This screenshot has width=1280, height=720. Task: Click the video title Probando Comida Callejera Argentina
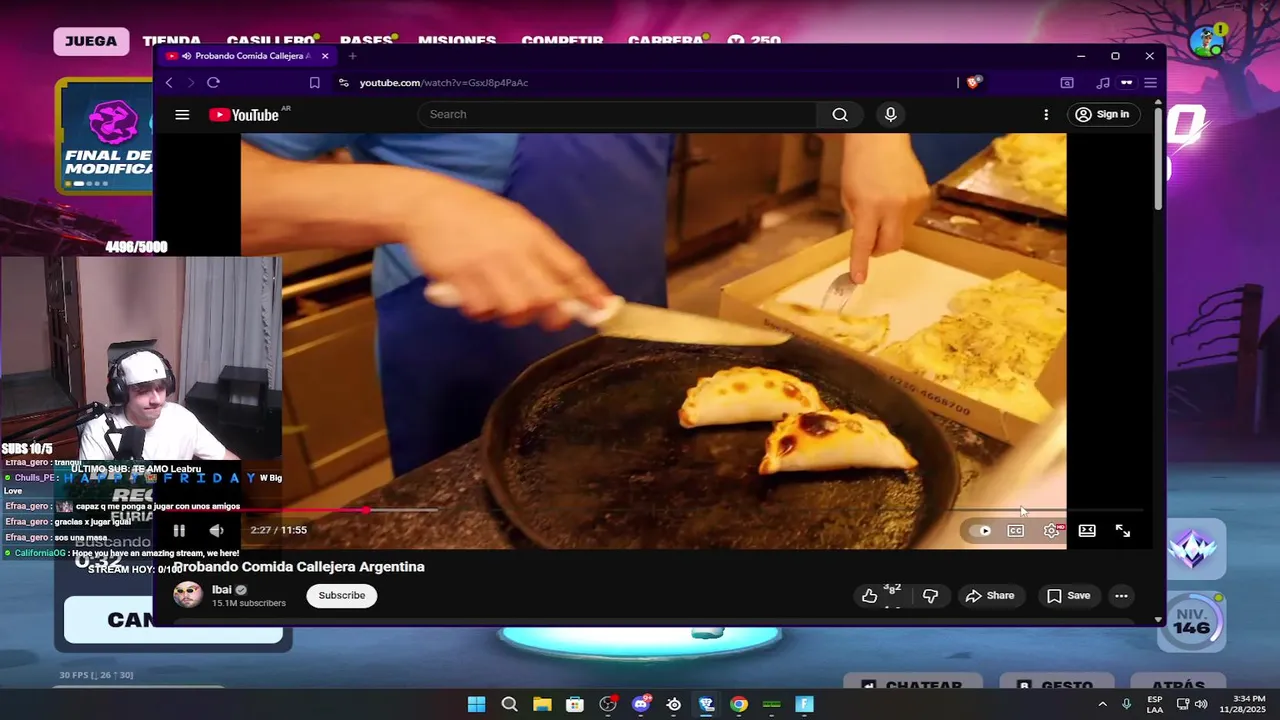point(299,567)
